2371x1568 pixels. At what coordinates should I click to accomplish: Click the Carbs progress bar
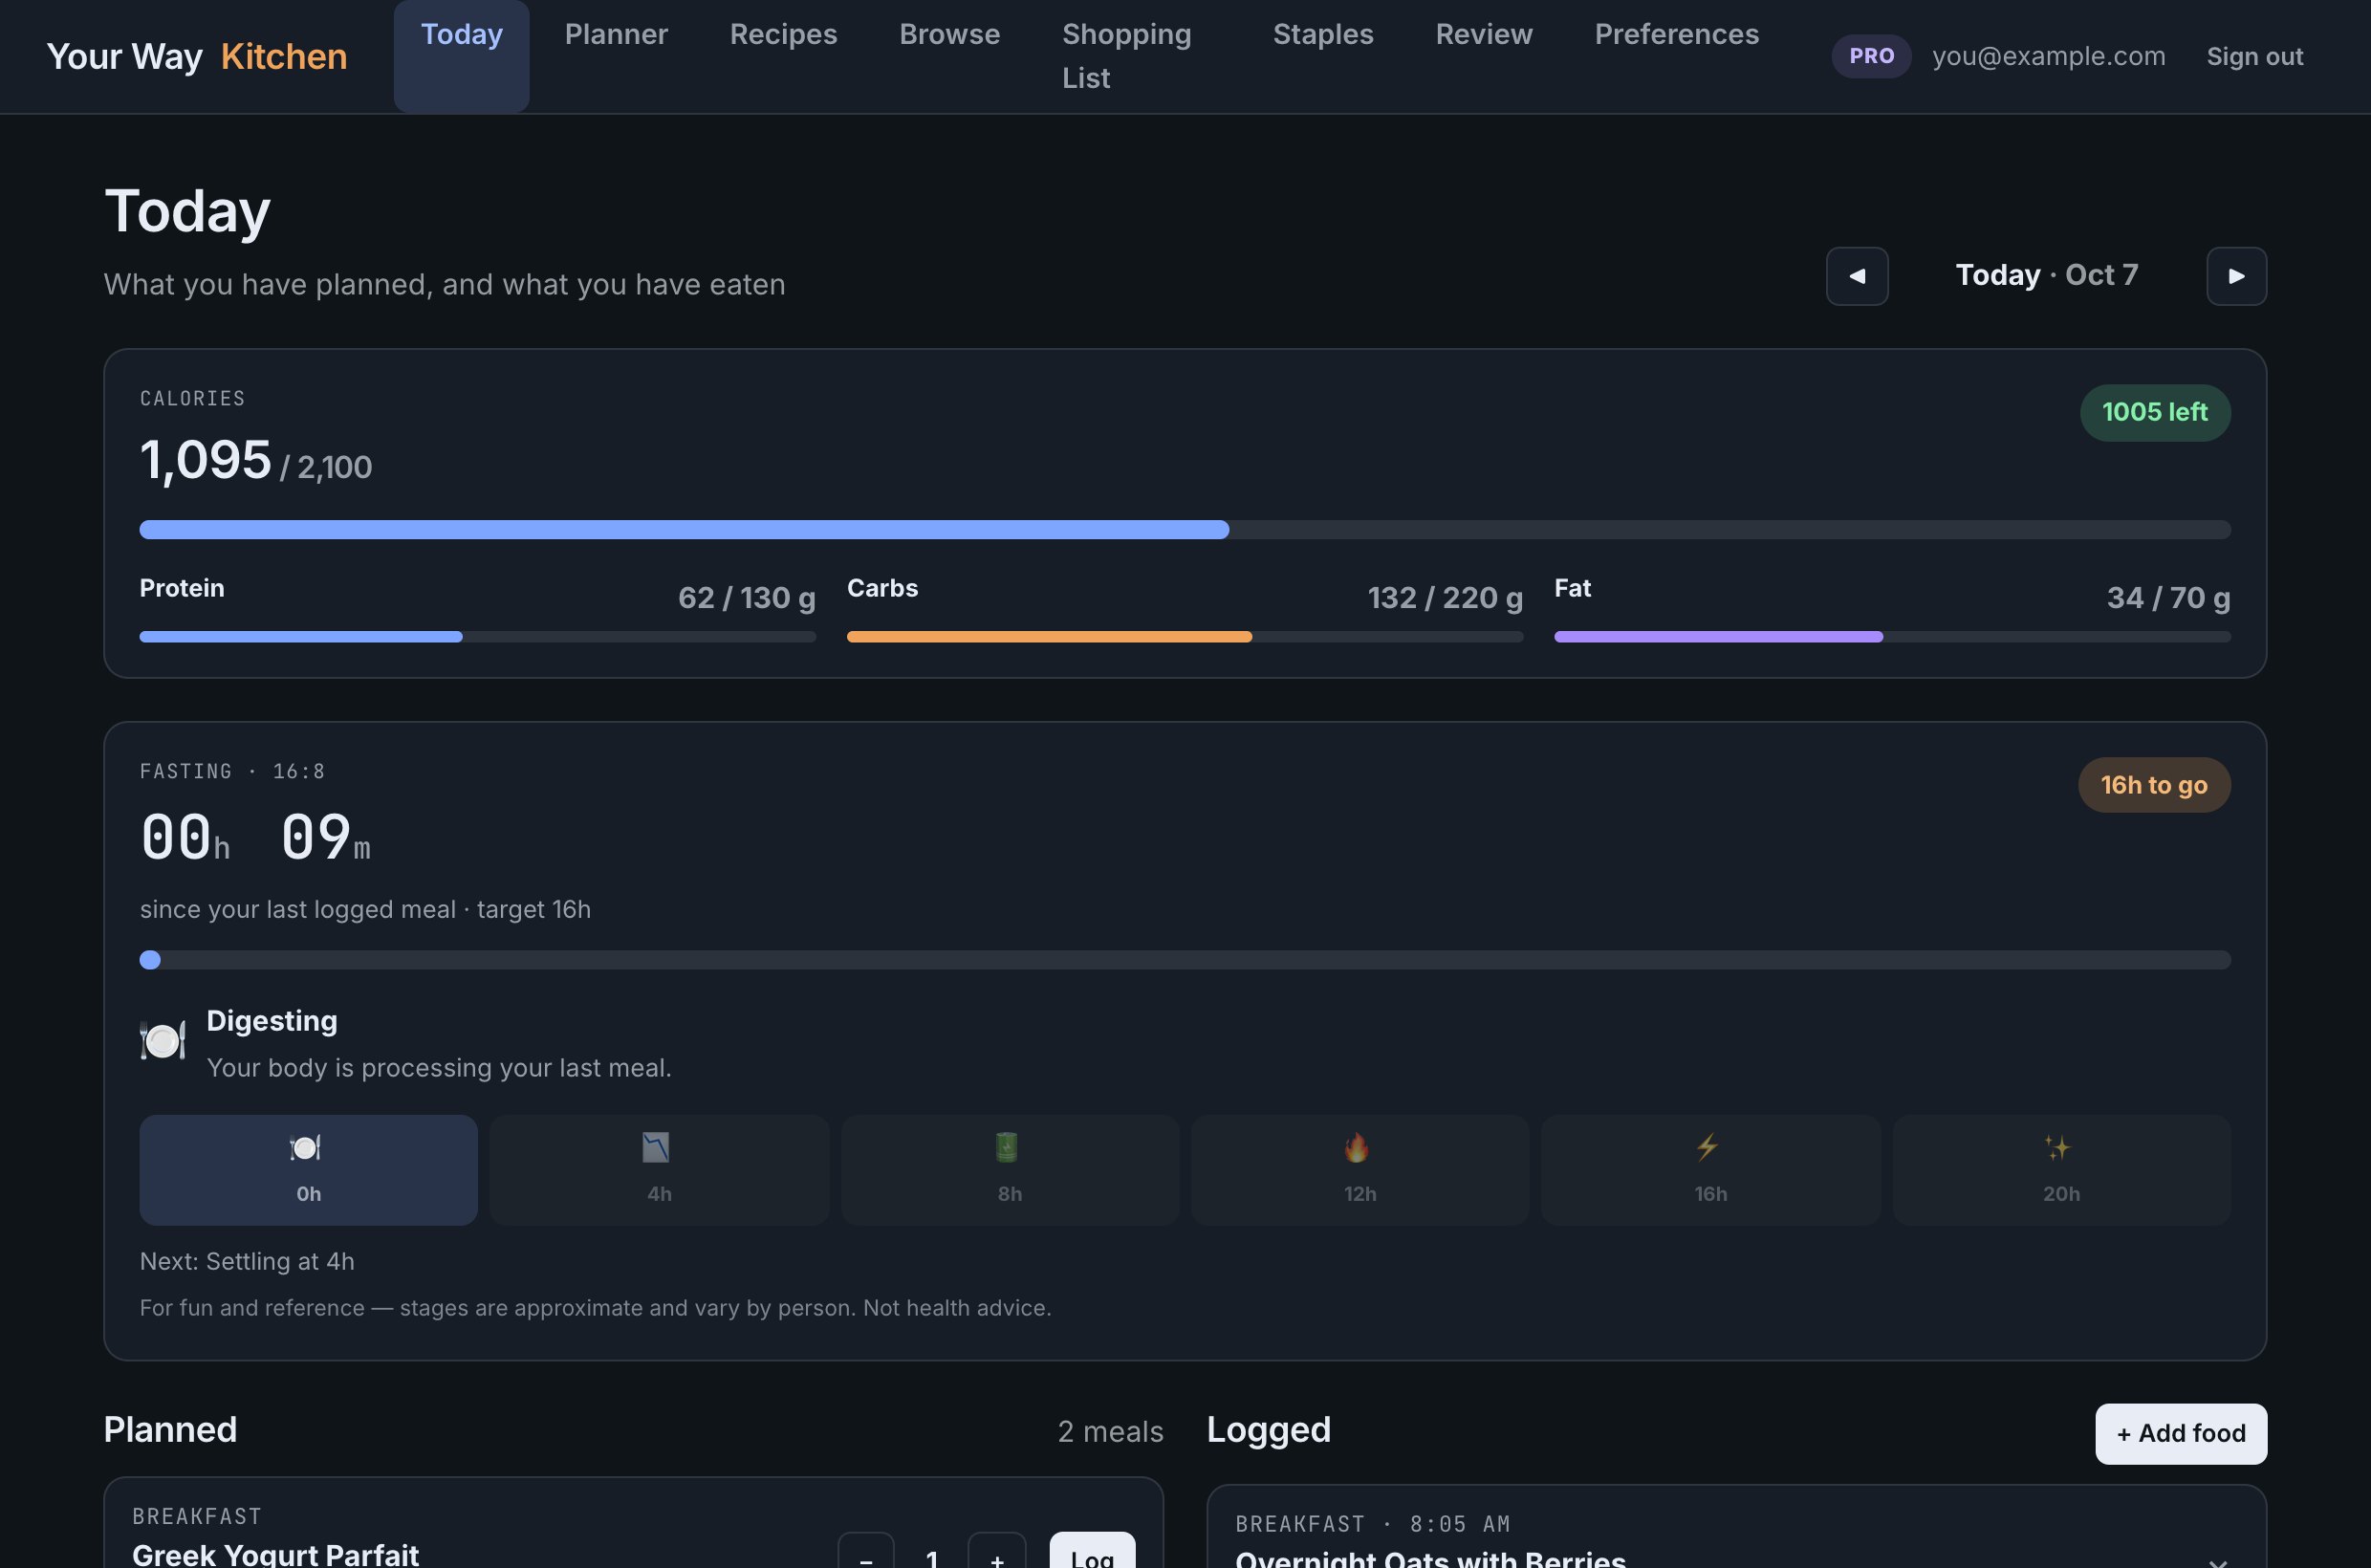coord(1185,636)
